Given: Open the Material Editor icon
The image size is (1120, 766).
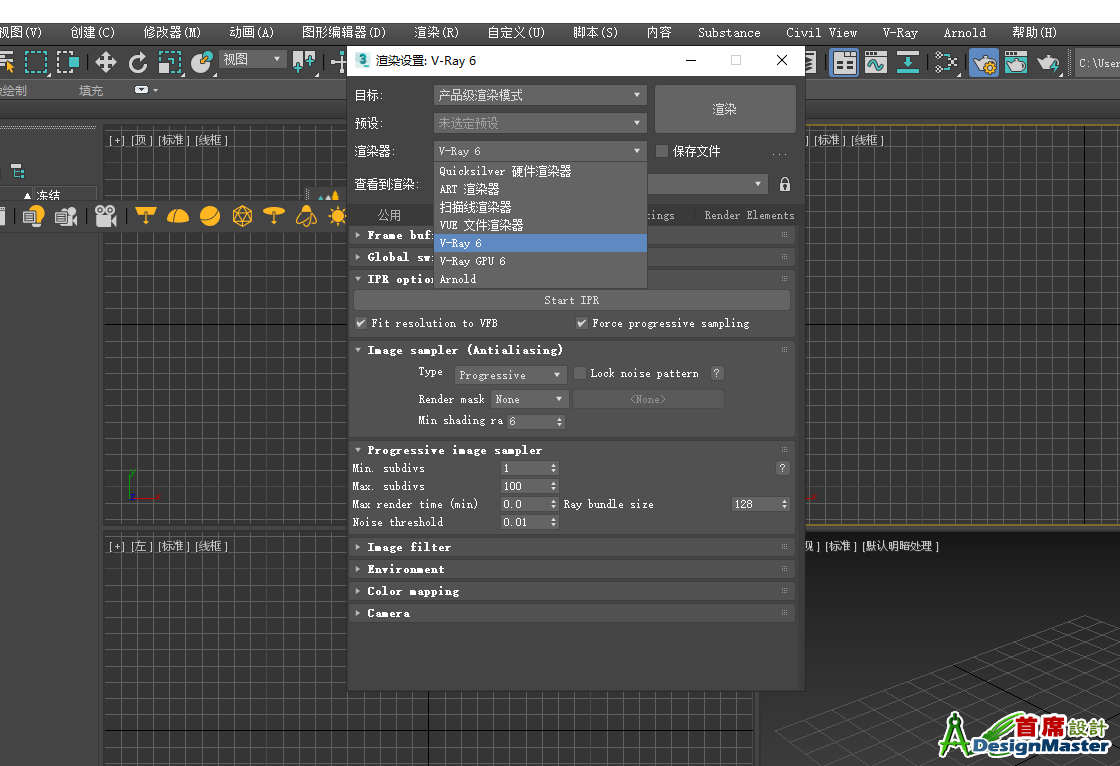Looking at the screenshot, I should (946, 63).
